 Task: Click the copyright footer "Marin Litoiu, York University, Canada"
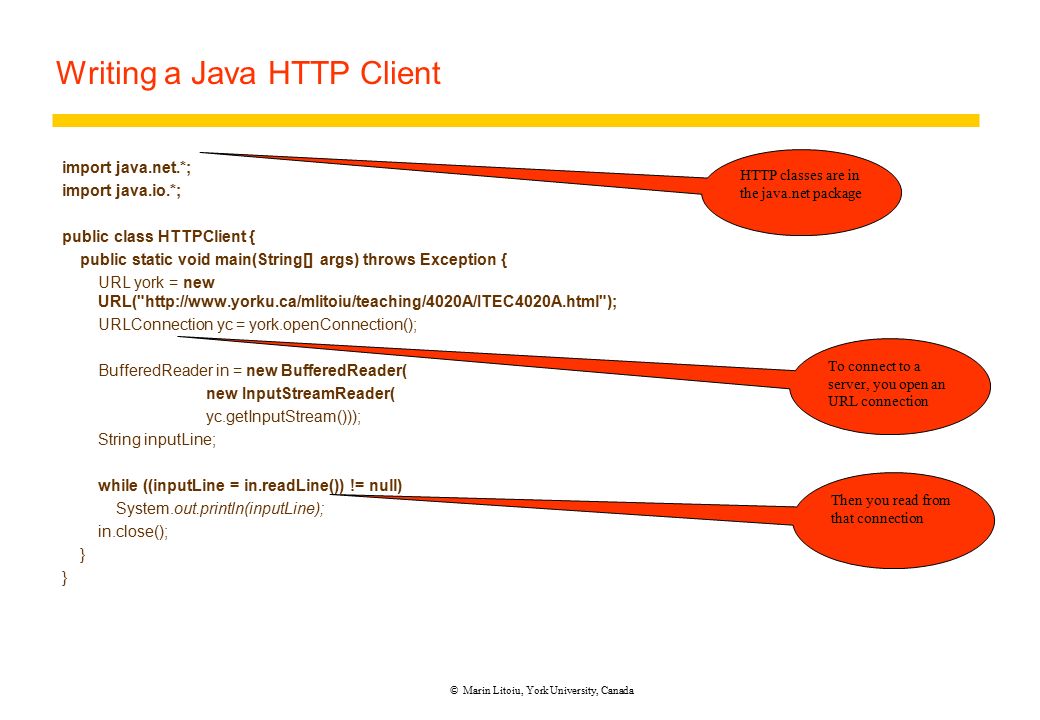(x=542, y=691)
